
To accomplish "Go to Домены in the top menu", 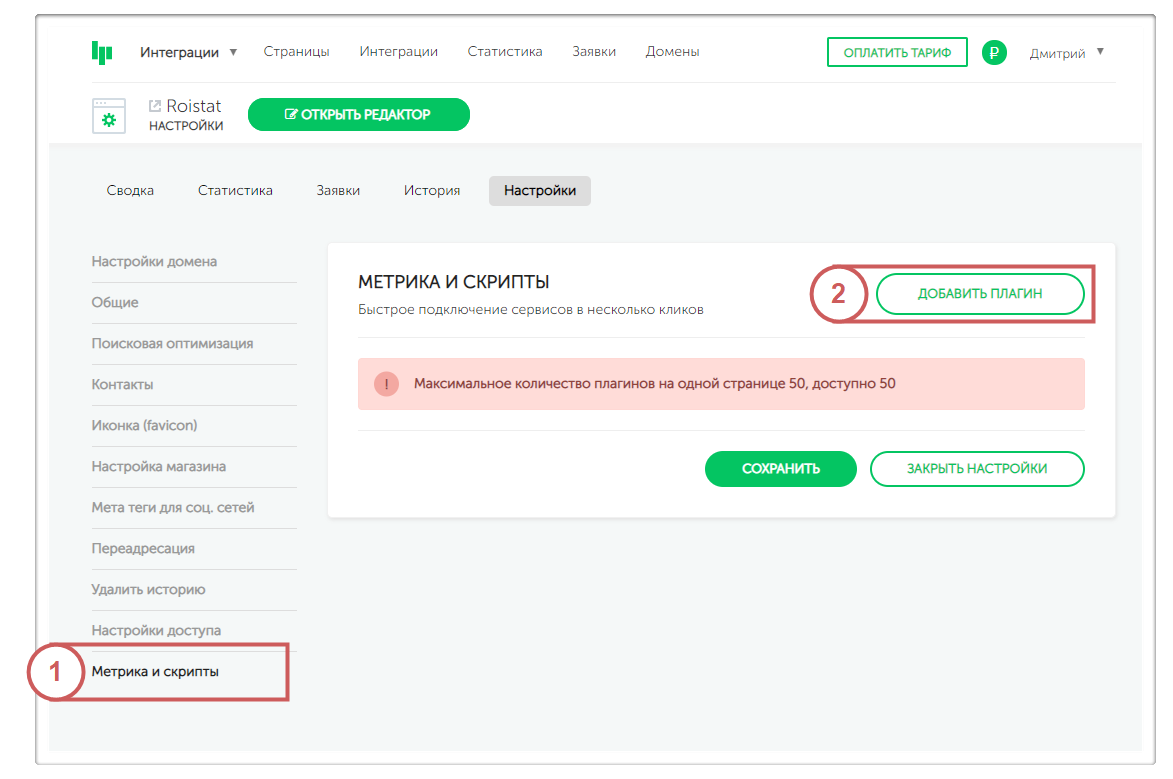I will point(672,52).
